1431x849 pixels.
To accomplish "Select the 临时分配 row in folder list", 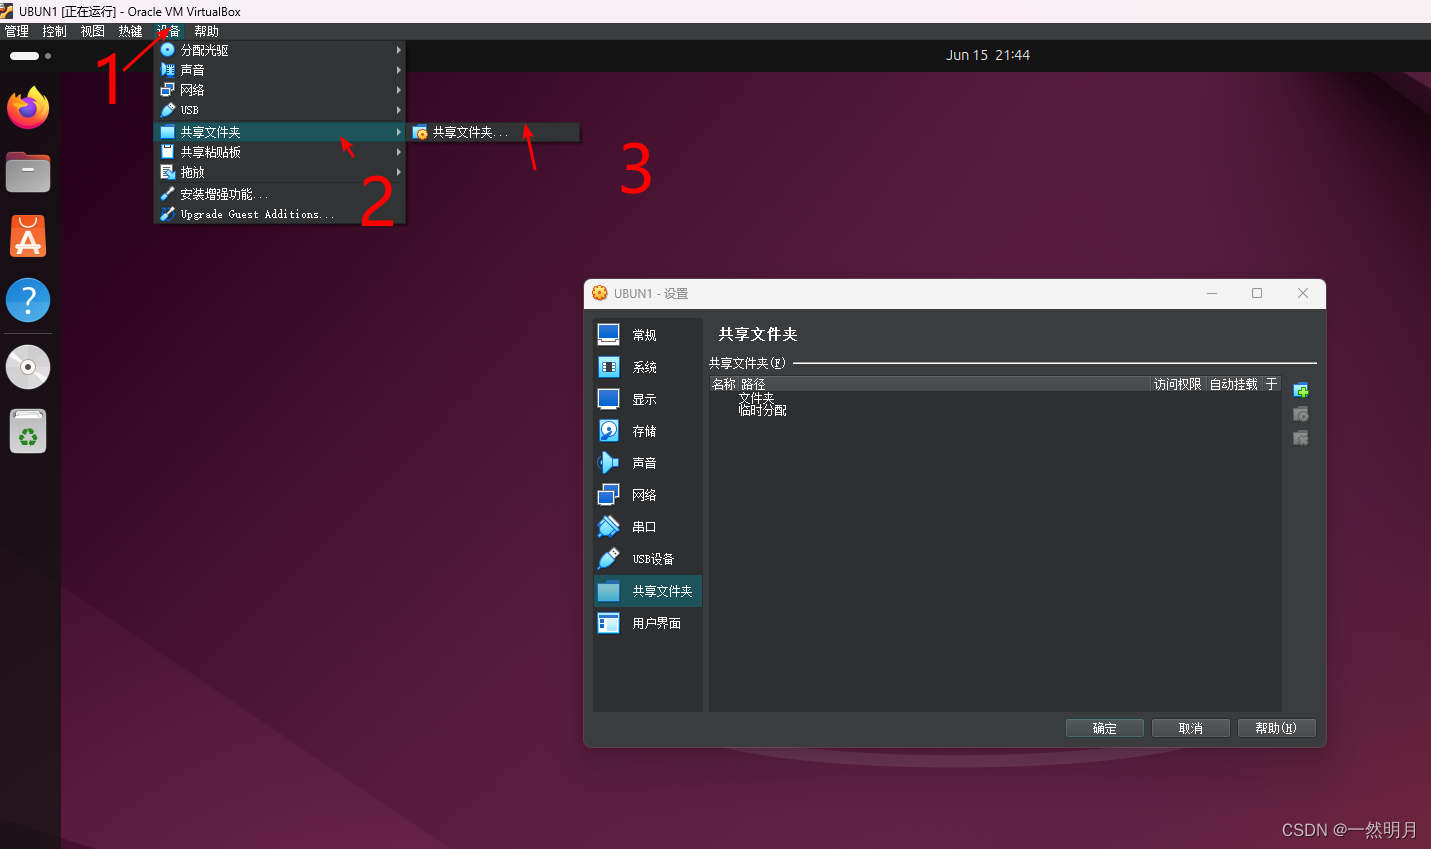I will [x=763, y=410].
